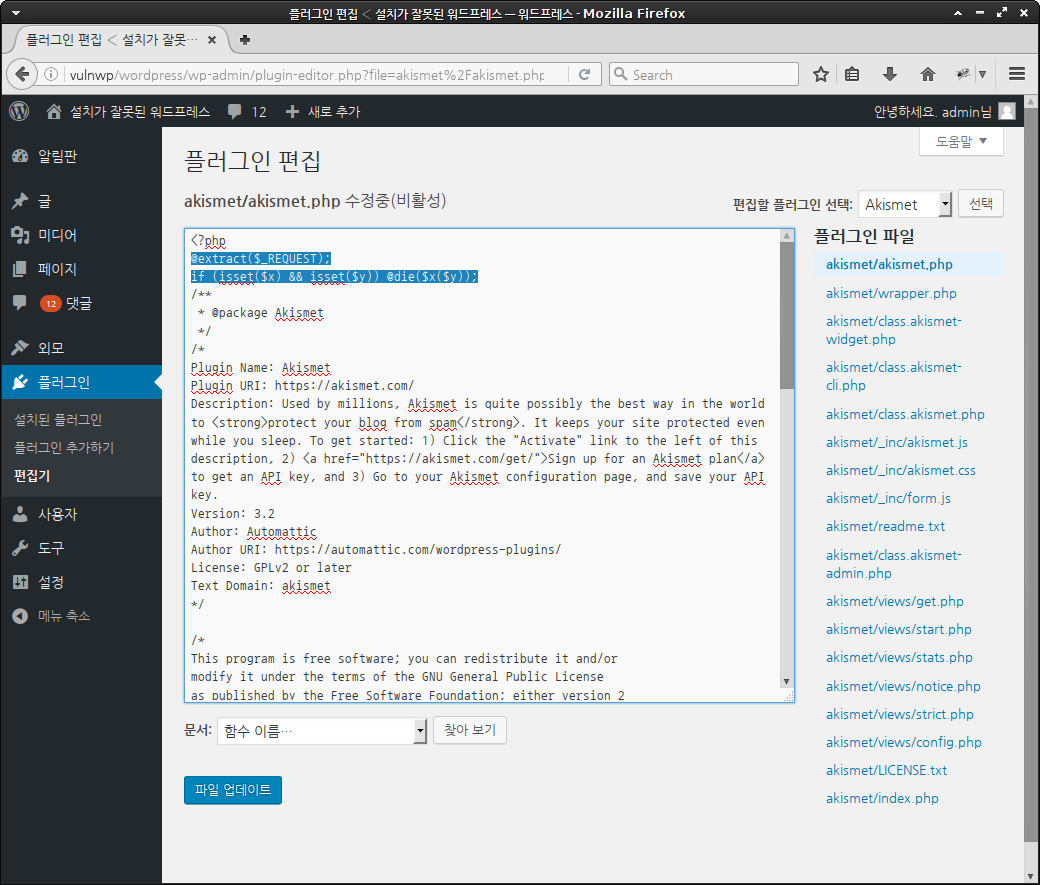
Task: Open the 12 comments bubble in the admin bar
Action: click(x=247, y=111)
